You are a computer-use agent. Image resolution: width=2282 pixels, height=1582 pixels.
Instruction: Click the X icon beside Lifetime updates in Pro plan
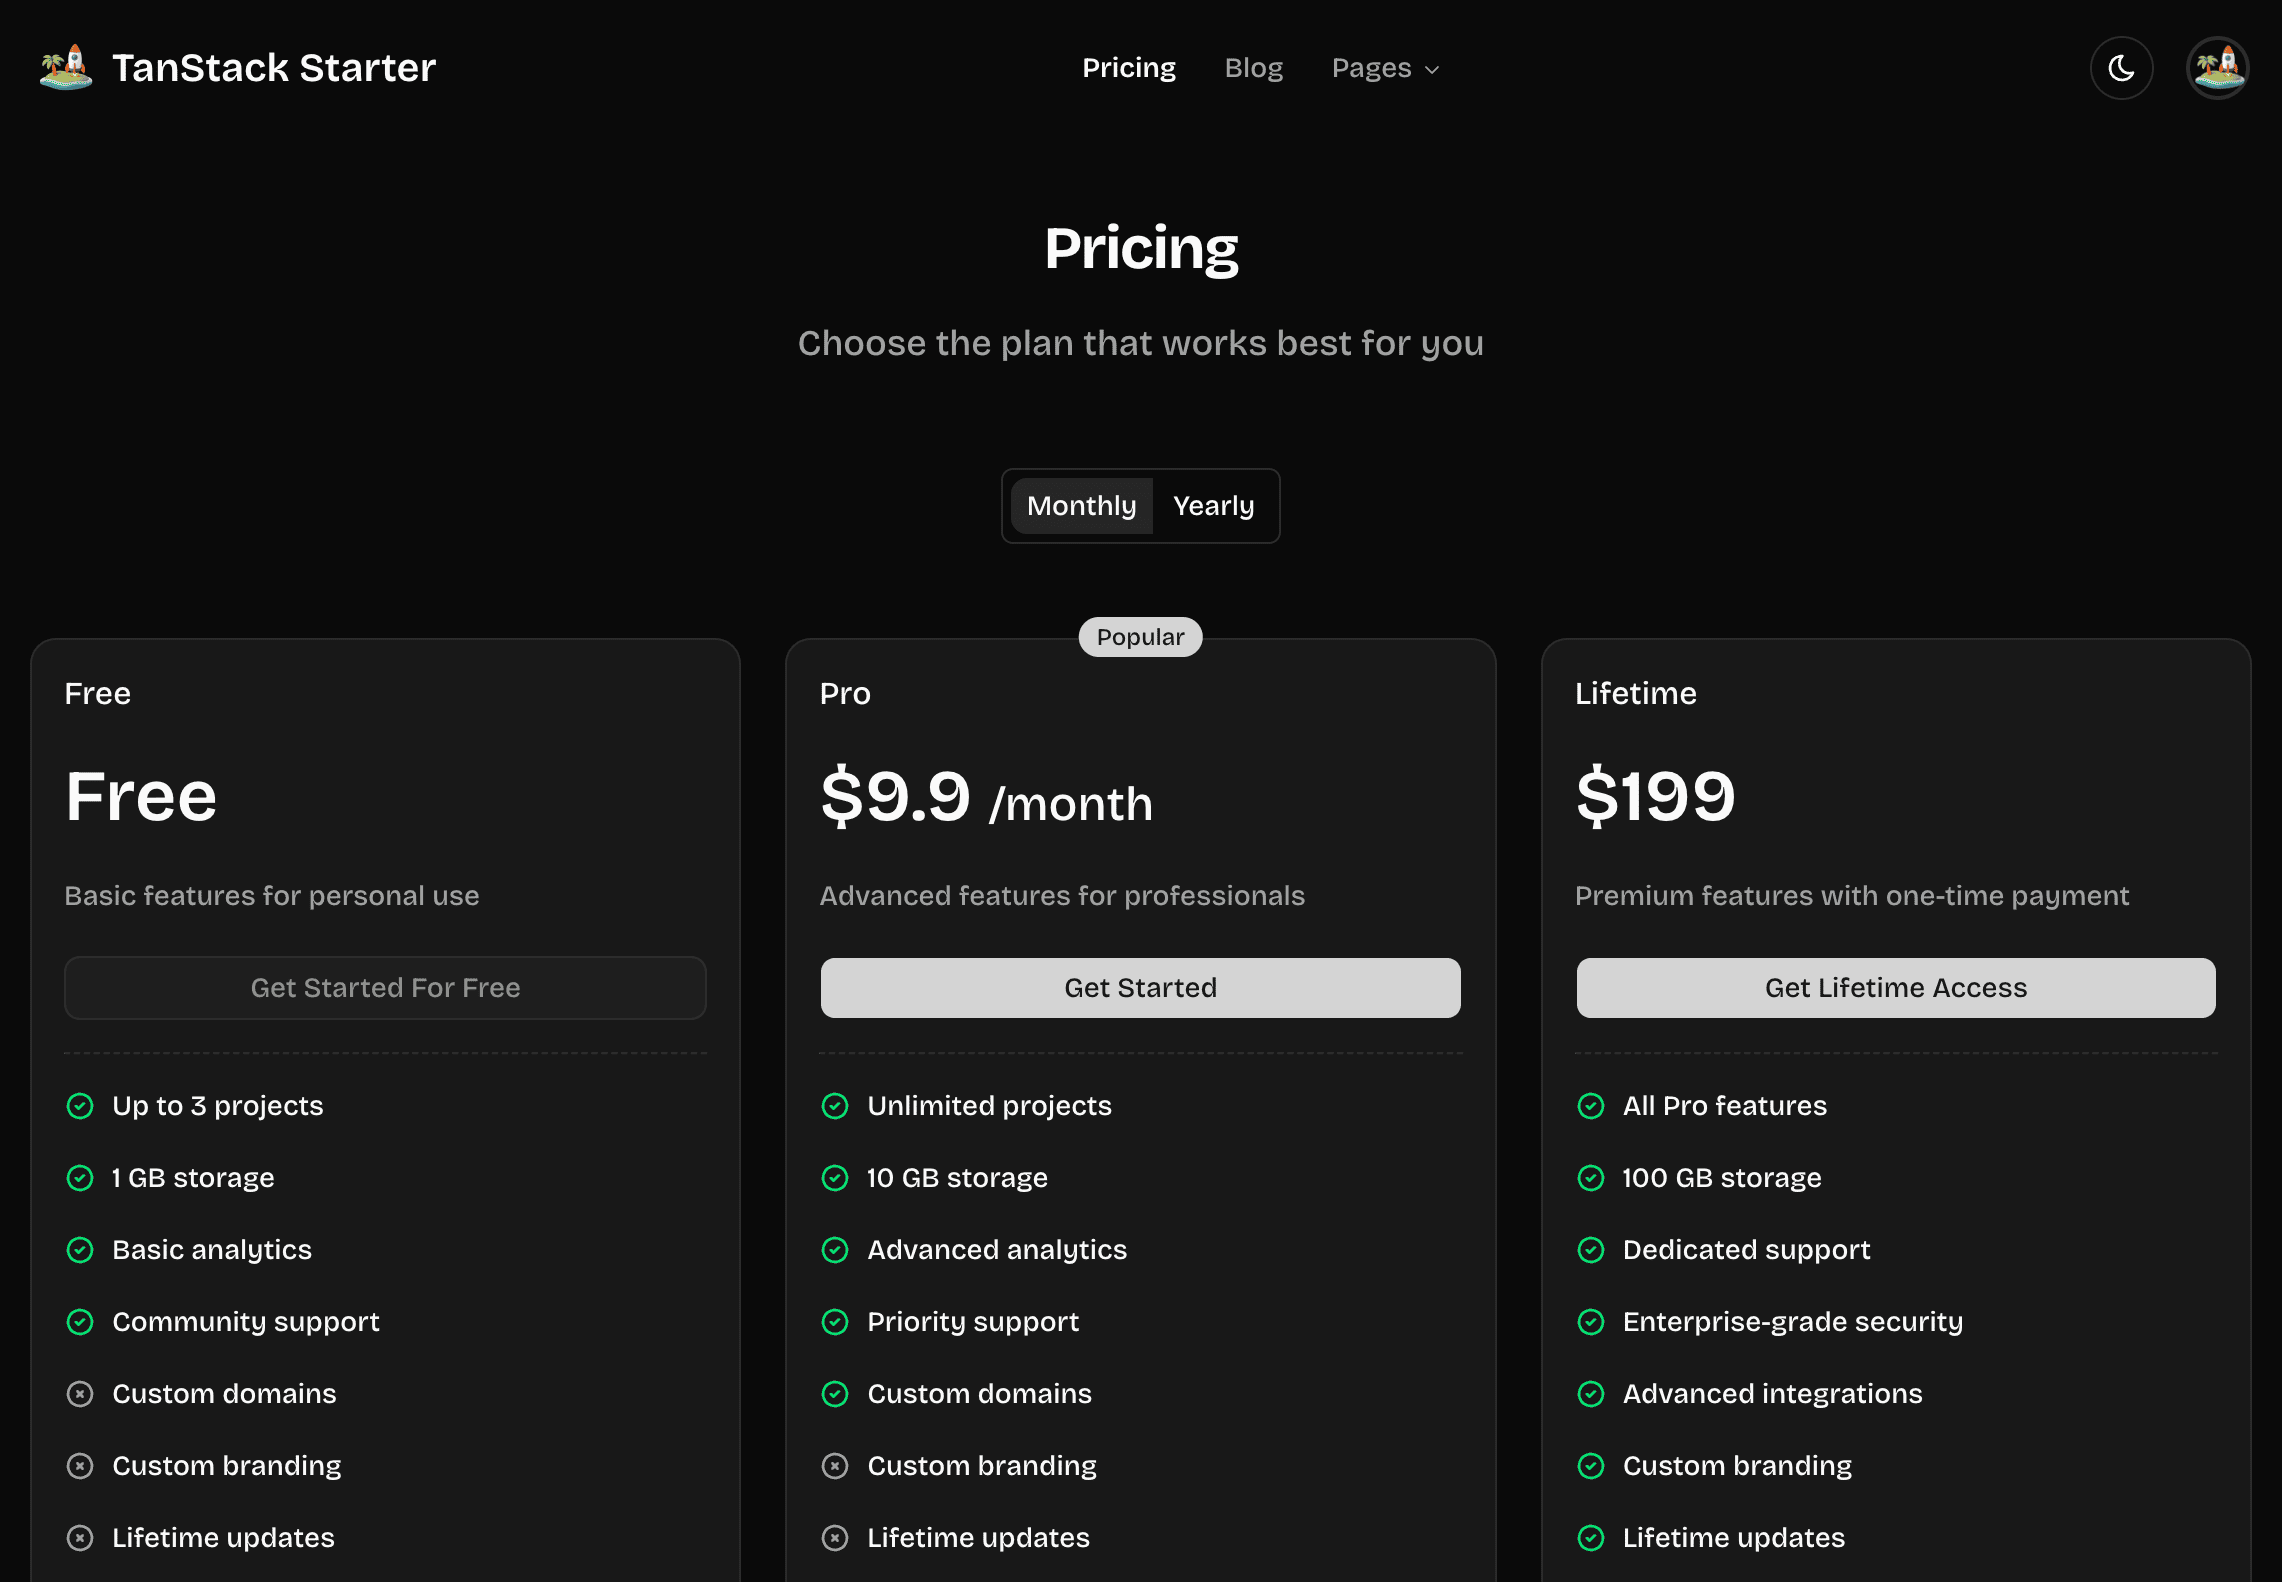point(836,1538)
